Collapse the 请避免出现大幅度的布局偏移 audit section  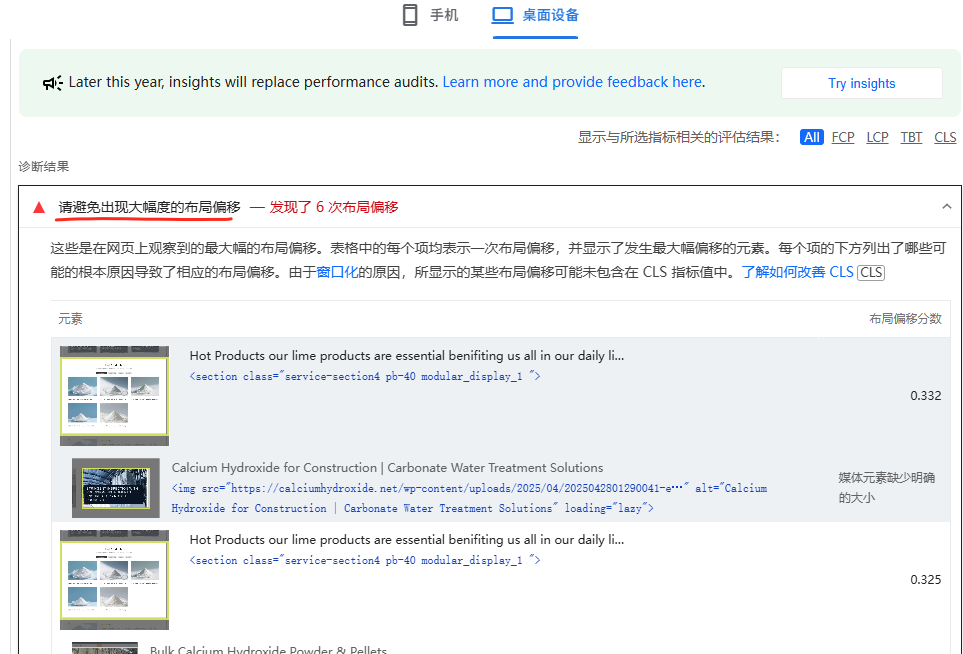tap(946, 207)
